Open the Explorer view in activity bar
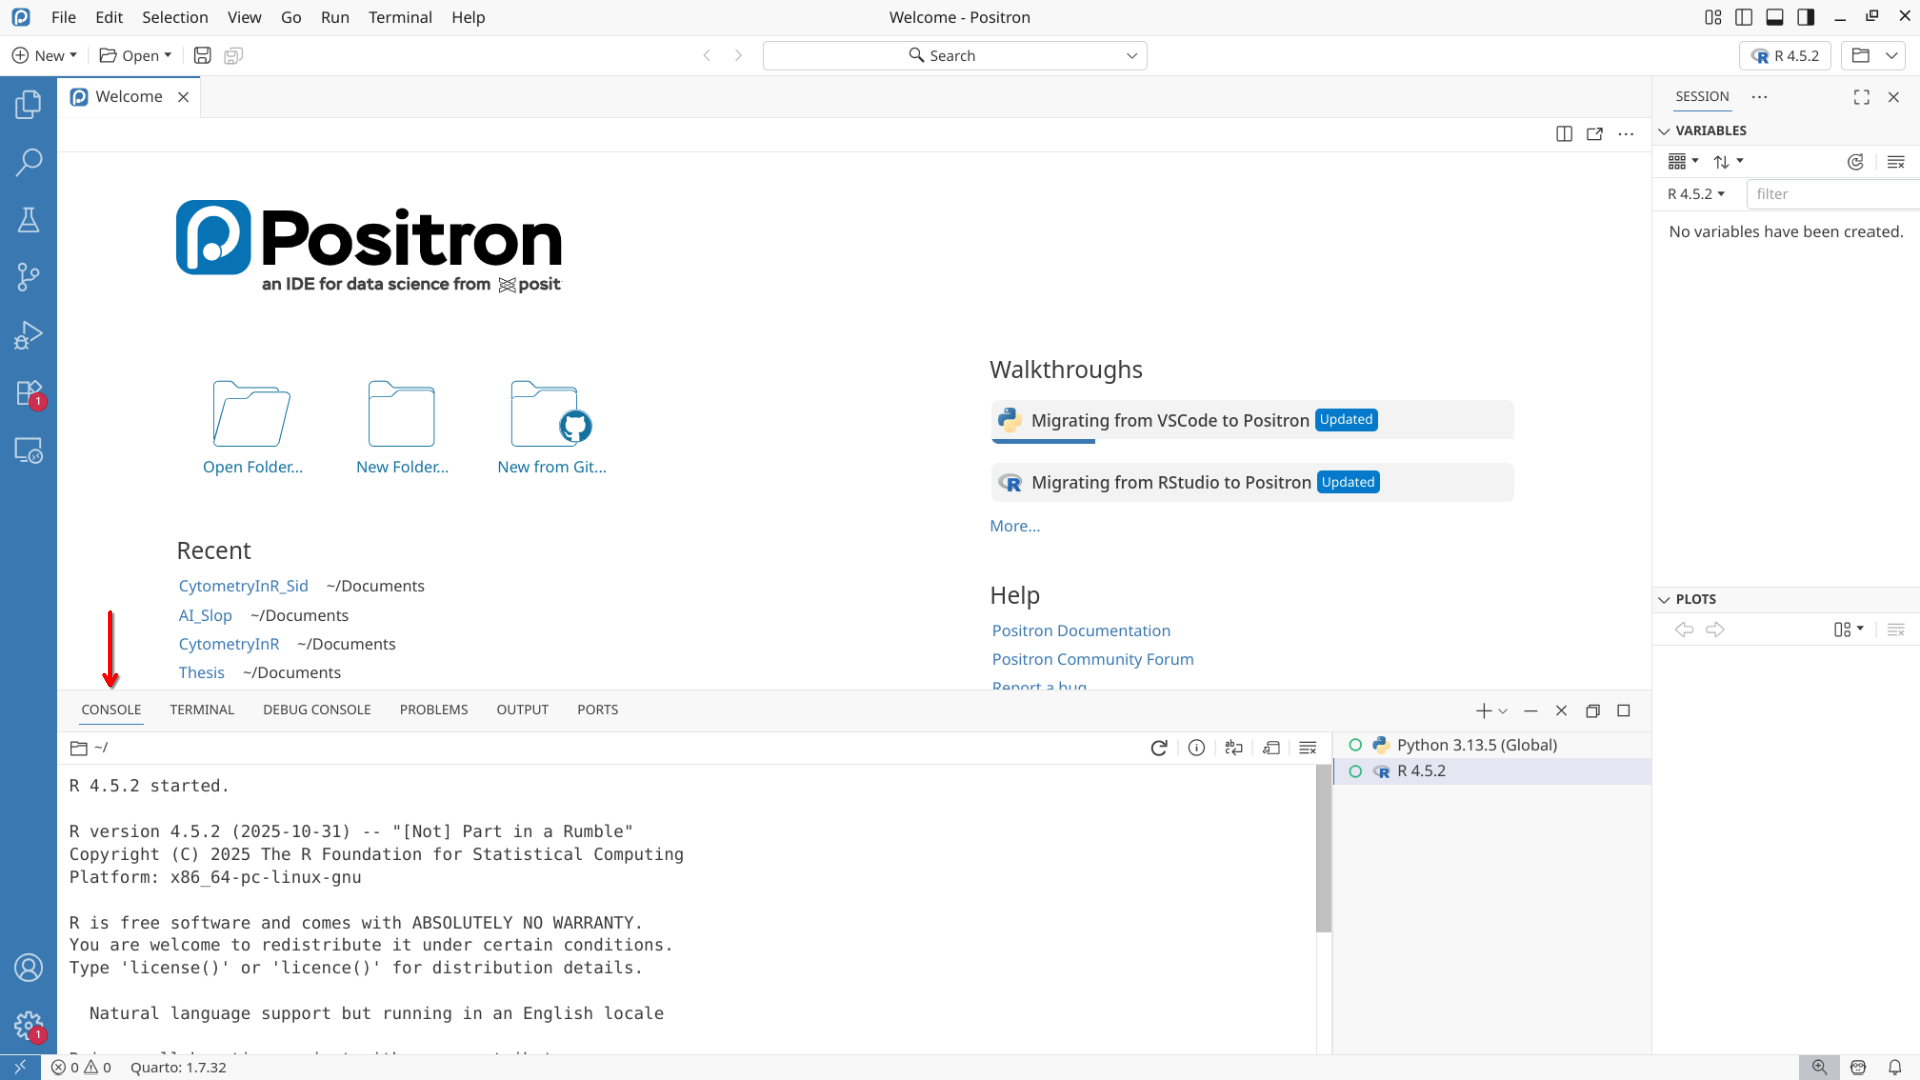Viewport: 1920px width, 1080px height. [x=28, y=104]
